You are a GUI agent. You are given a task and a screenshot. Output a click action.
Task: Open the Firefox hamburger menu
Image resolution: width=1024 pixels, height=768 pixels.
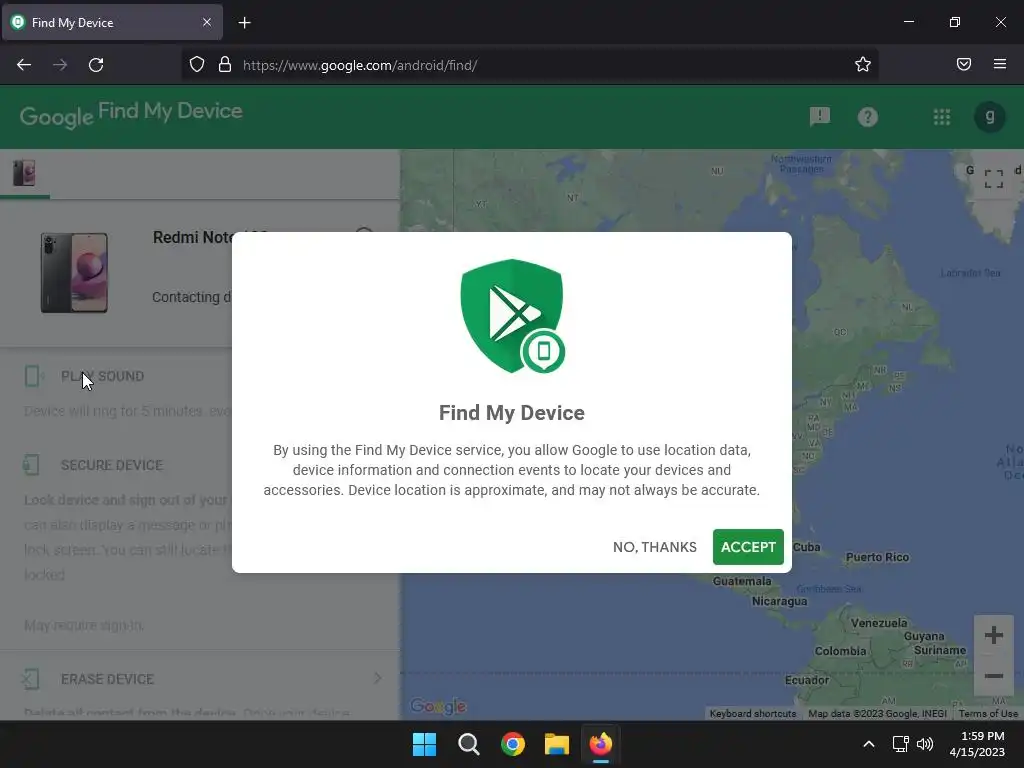point(1000,64)
